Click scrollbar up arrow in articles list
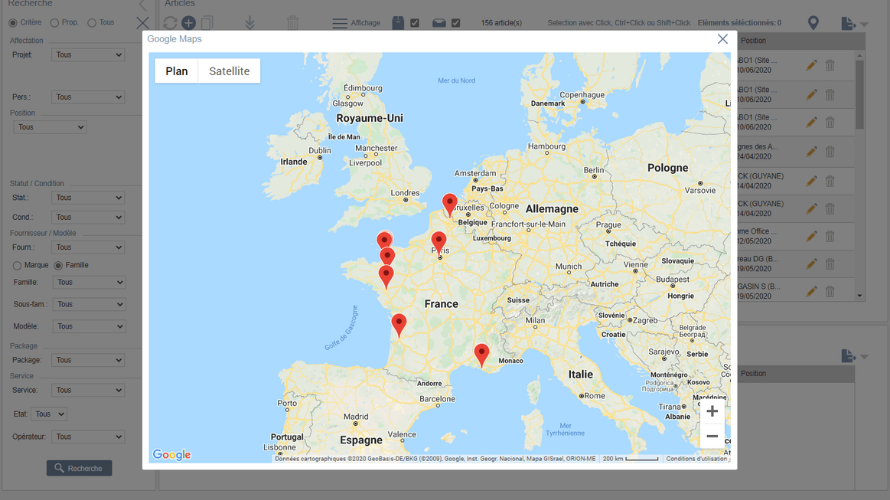This screenshot has width=890, height=500. pyautogui.click(x=859, y=56)
